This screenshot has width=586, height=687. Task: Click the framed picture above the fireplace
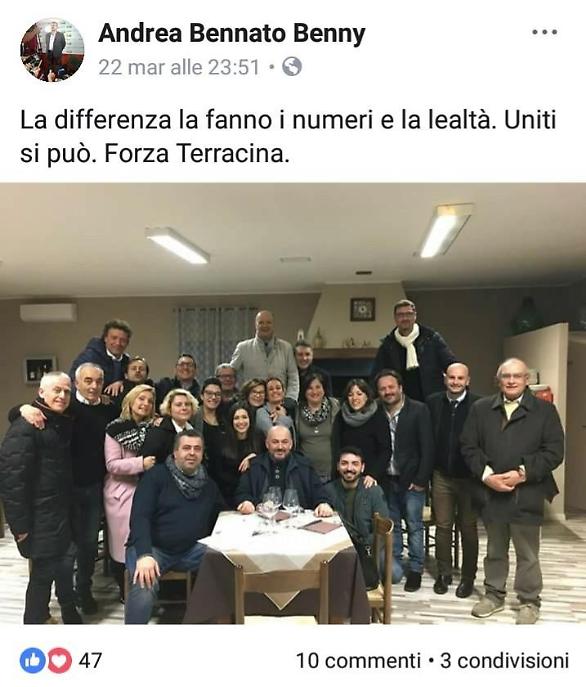pos(362,309)
